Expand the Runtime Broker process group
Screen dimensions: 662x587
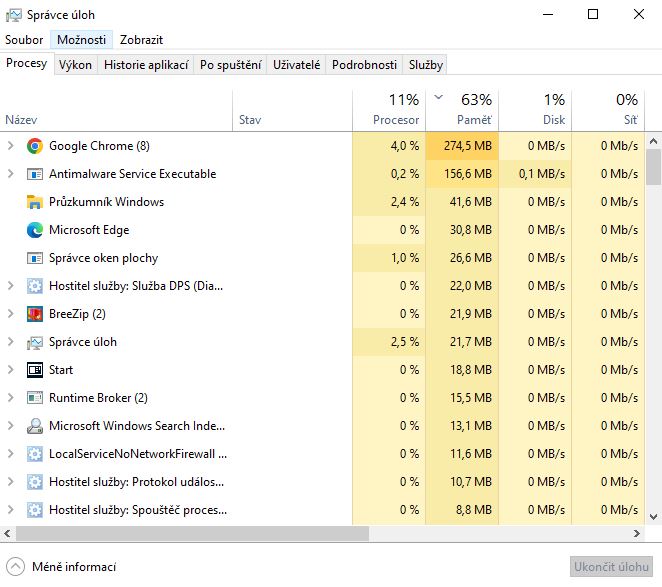(11, 398)
